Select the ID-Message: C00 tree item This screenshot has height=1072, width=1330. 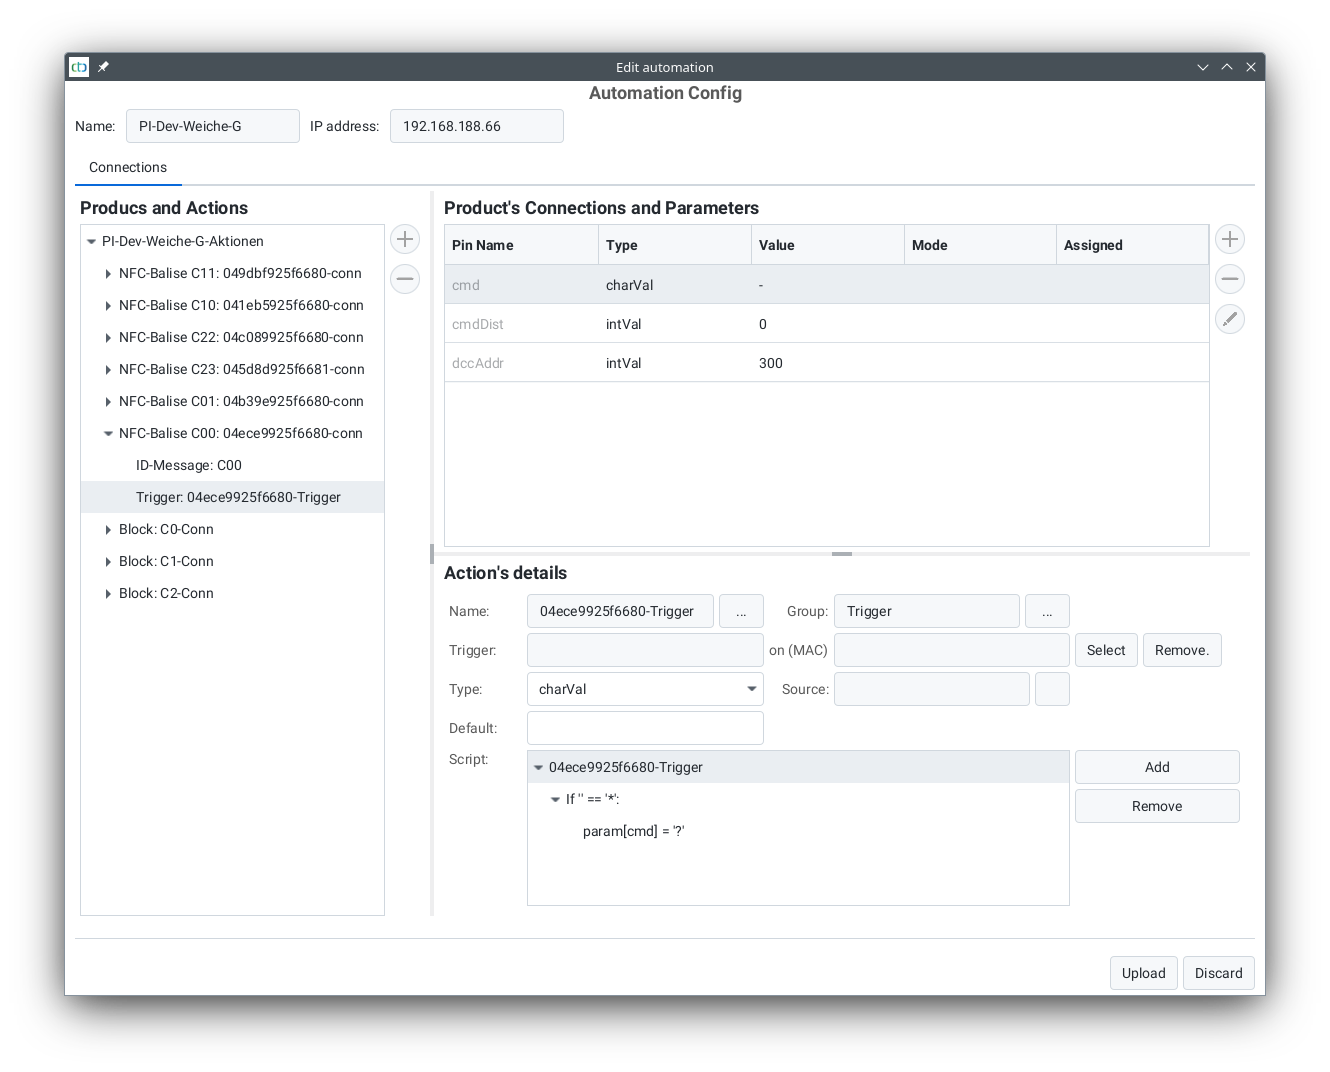click(189, 465)
